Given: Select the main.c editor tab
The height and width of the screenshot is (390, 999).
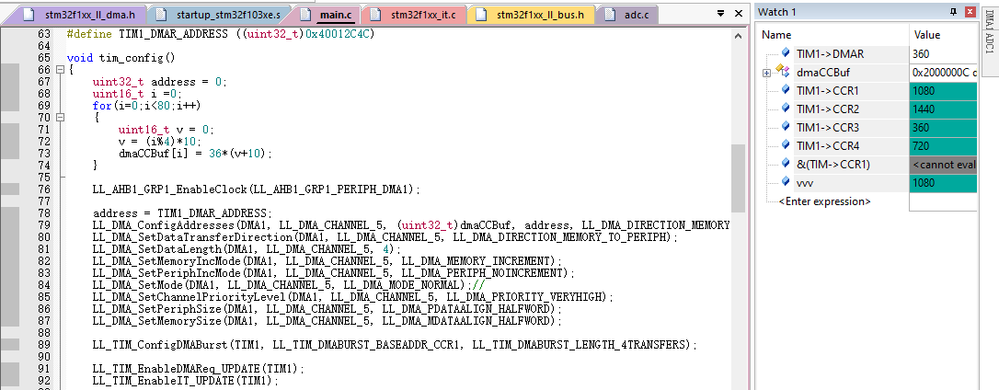Looking at the screenshot, I should pos(329,14).
